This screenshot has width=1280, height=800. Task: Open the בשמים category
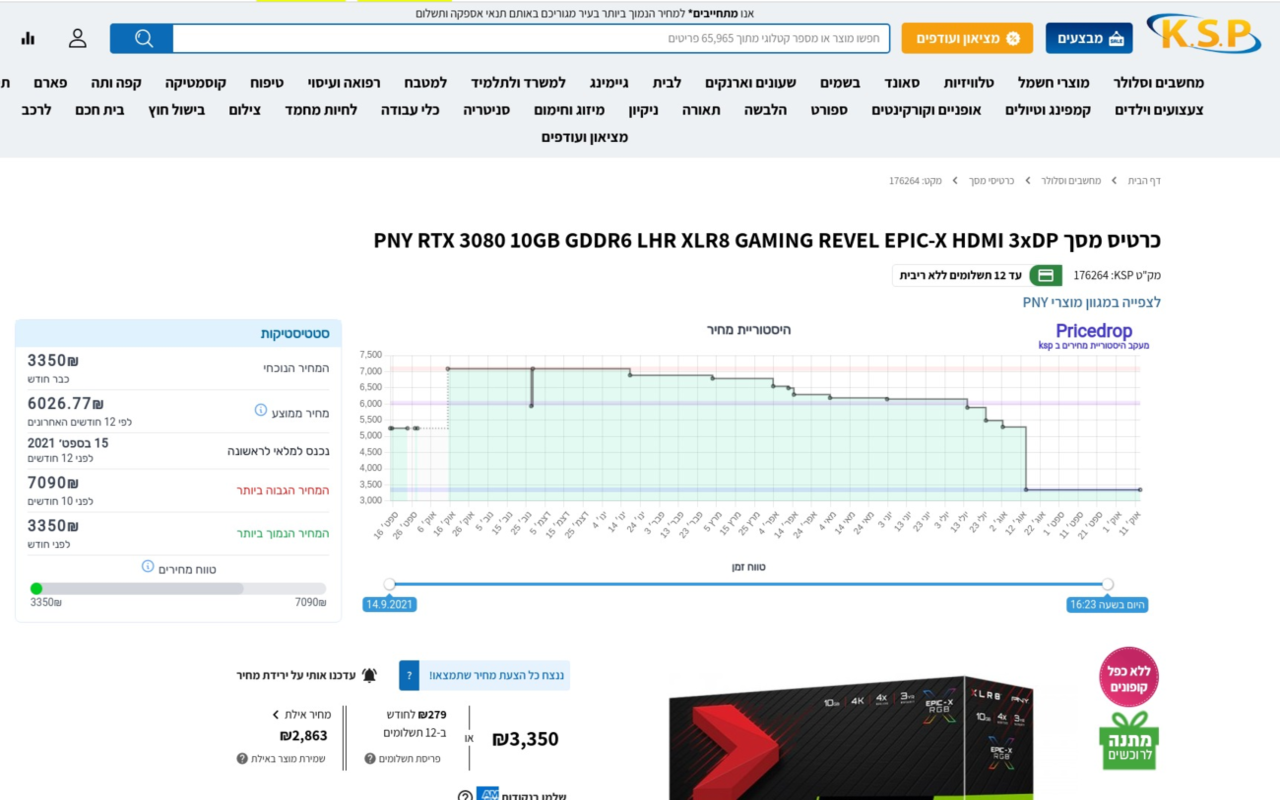(x=839, y=83)
